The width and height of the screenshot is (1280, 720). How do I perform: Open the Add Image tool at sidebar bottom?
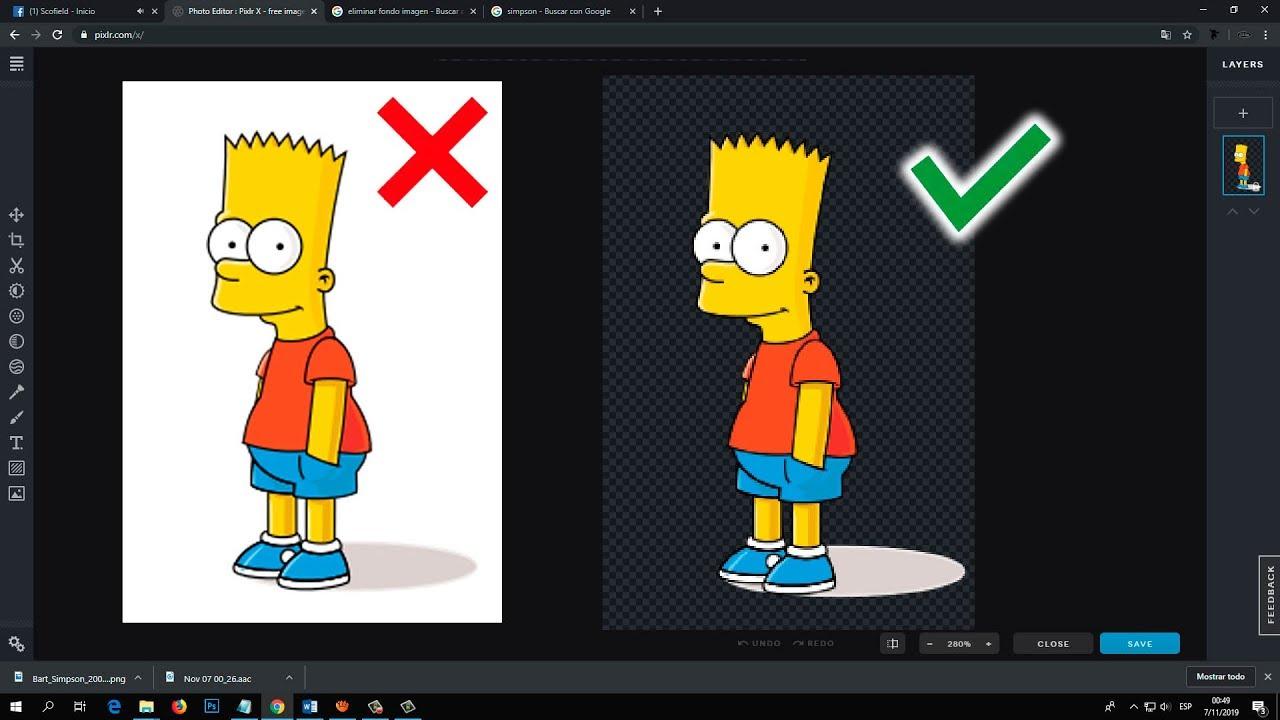(x=16, y=492)
